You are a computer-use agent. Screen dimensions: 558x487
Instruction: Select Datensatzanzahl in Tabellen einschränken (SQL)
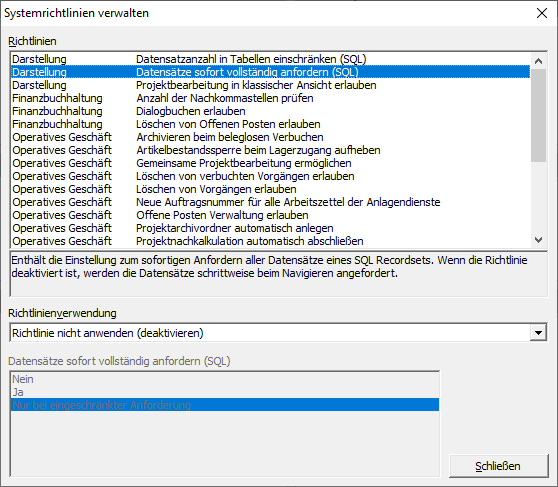270,59
